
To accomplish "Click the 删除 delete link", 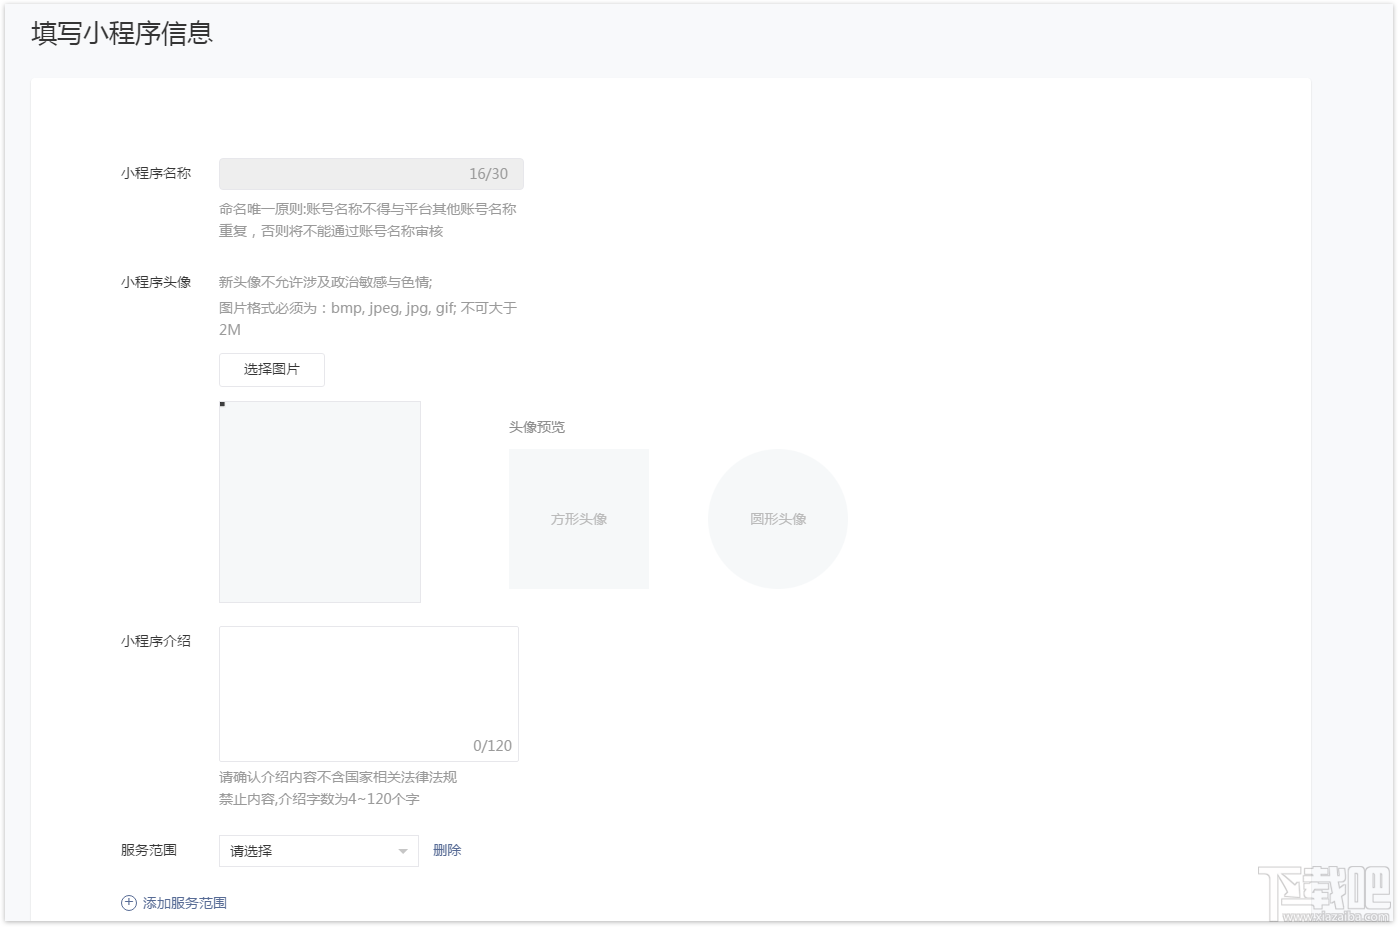I will pyautogui.click(x=447, y=849).
